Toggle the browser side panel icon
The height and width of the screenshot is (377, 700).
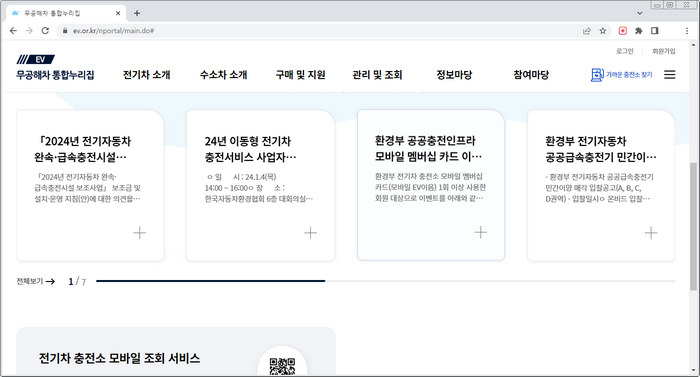click(655, 31)
